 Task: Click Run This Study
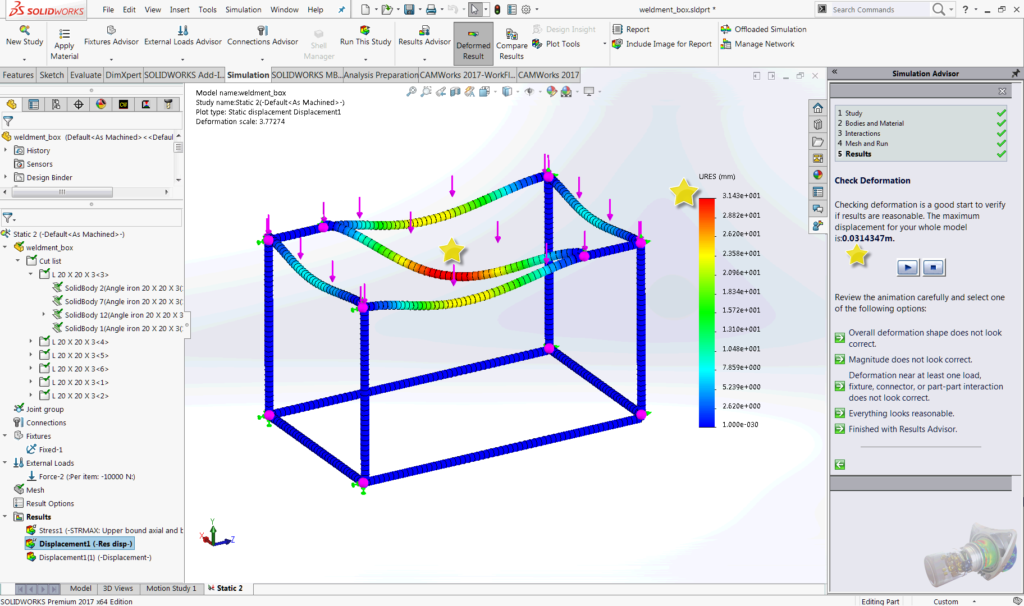[x=365, y=36]
